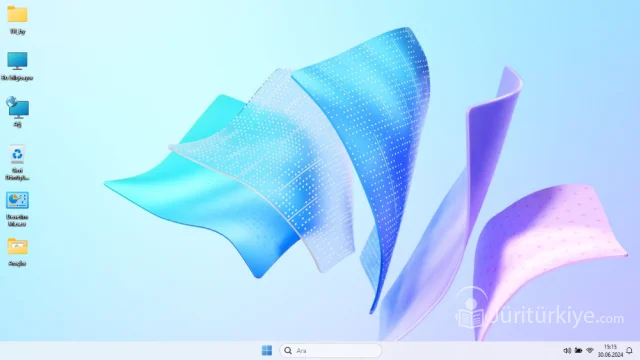Open the Recycle Bin desktop icon
The width and height of the screenshot is (640, 360).
click(17, 154)
